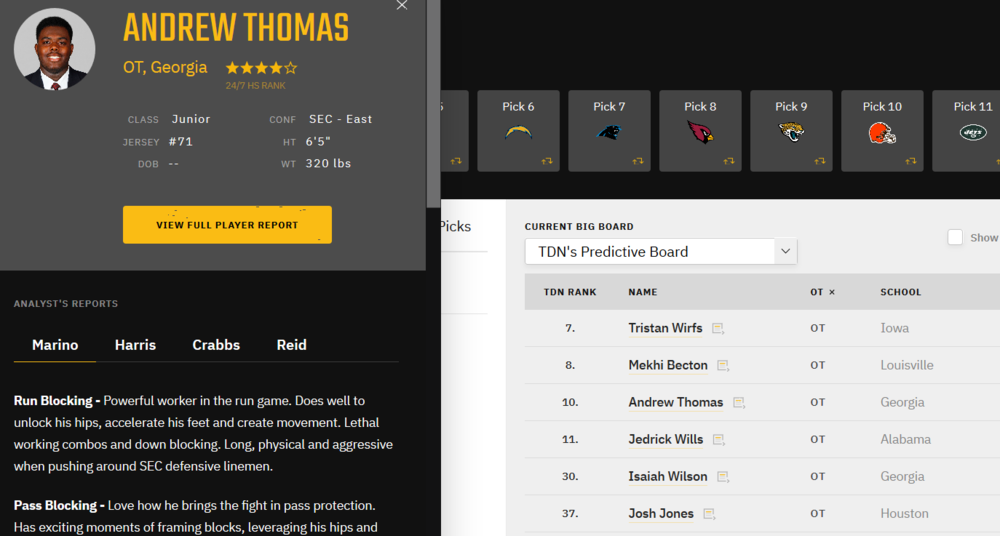Open the TDN's Predictive Board dropdown

pyautogui.click(x=661, y=251)
